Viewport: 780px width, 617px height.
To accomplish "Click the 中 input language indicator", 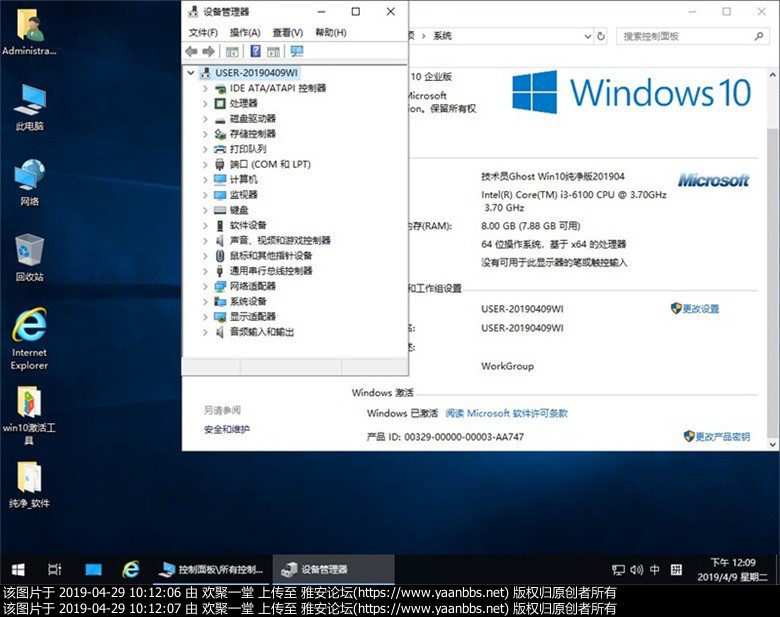I will click(655, 570).
